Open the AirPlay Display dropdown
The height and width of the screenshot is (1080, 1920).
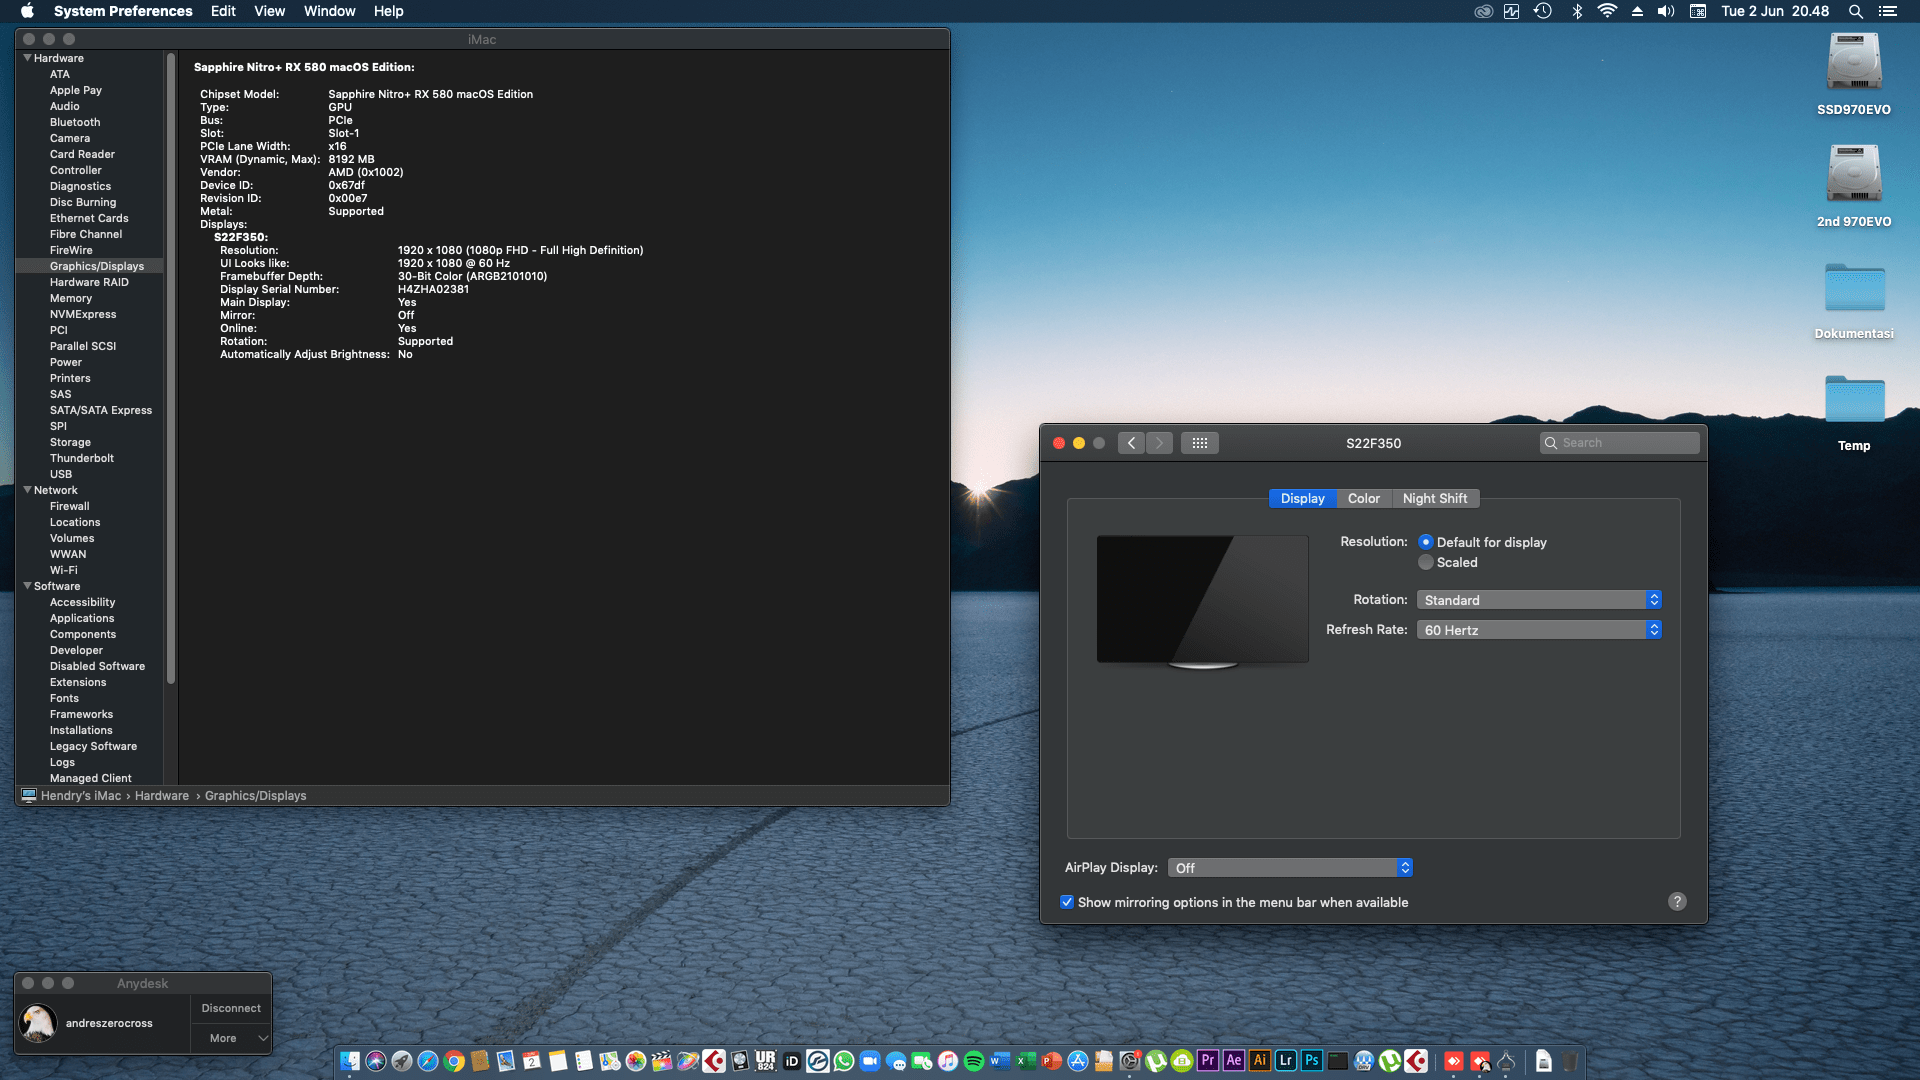pos(1290,868)
